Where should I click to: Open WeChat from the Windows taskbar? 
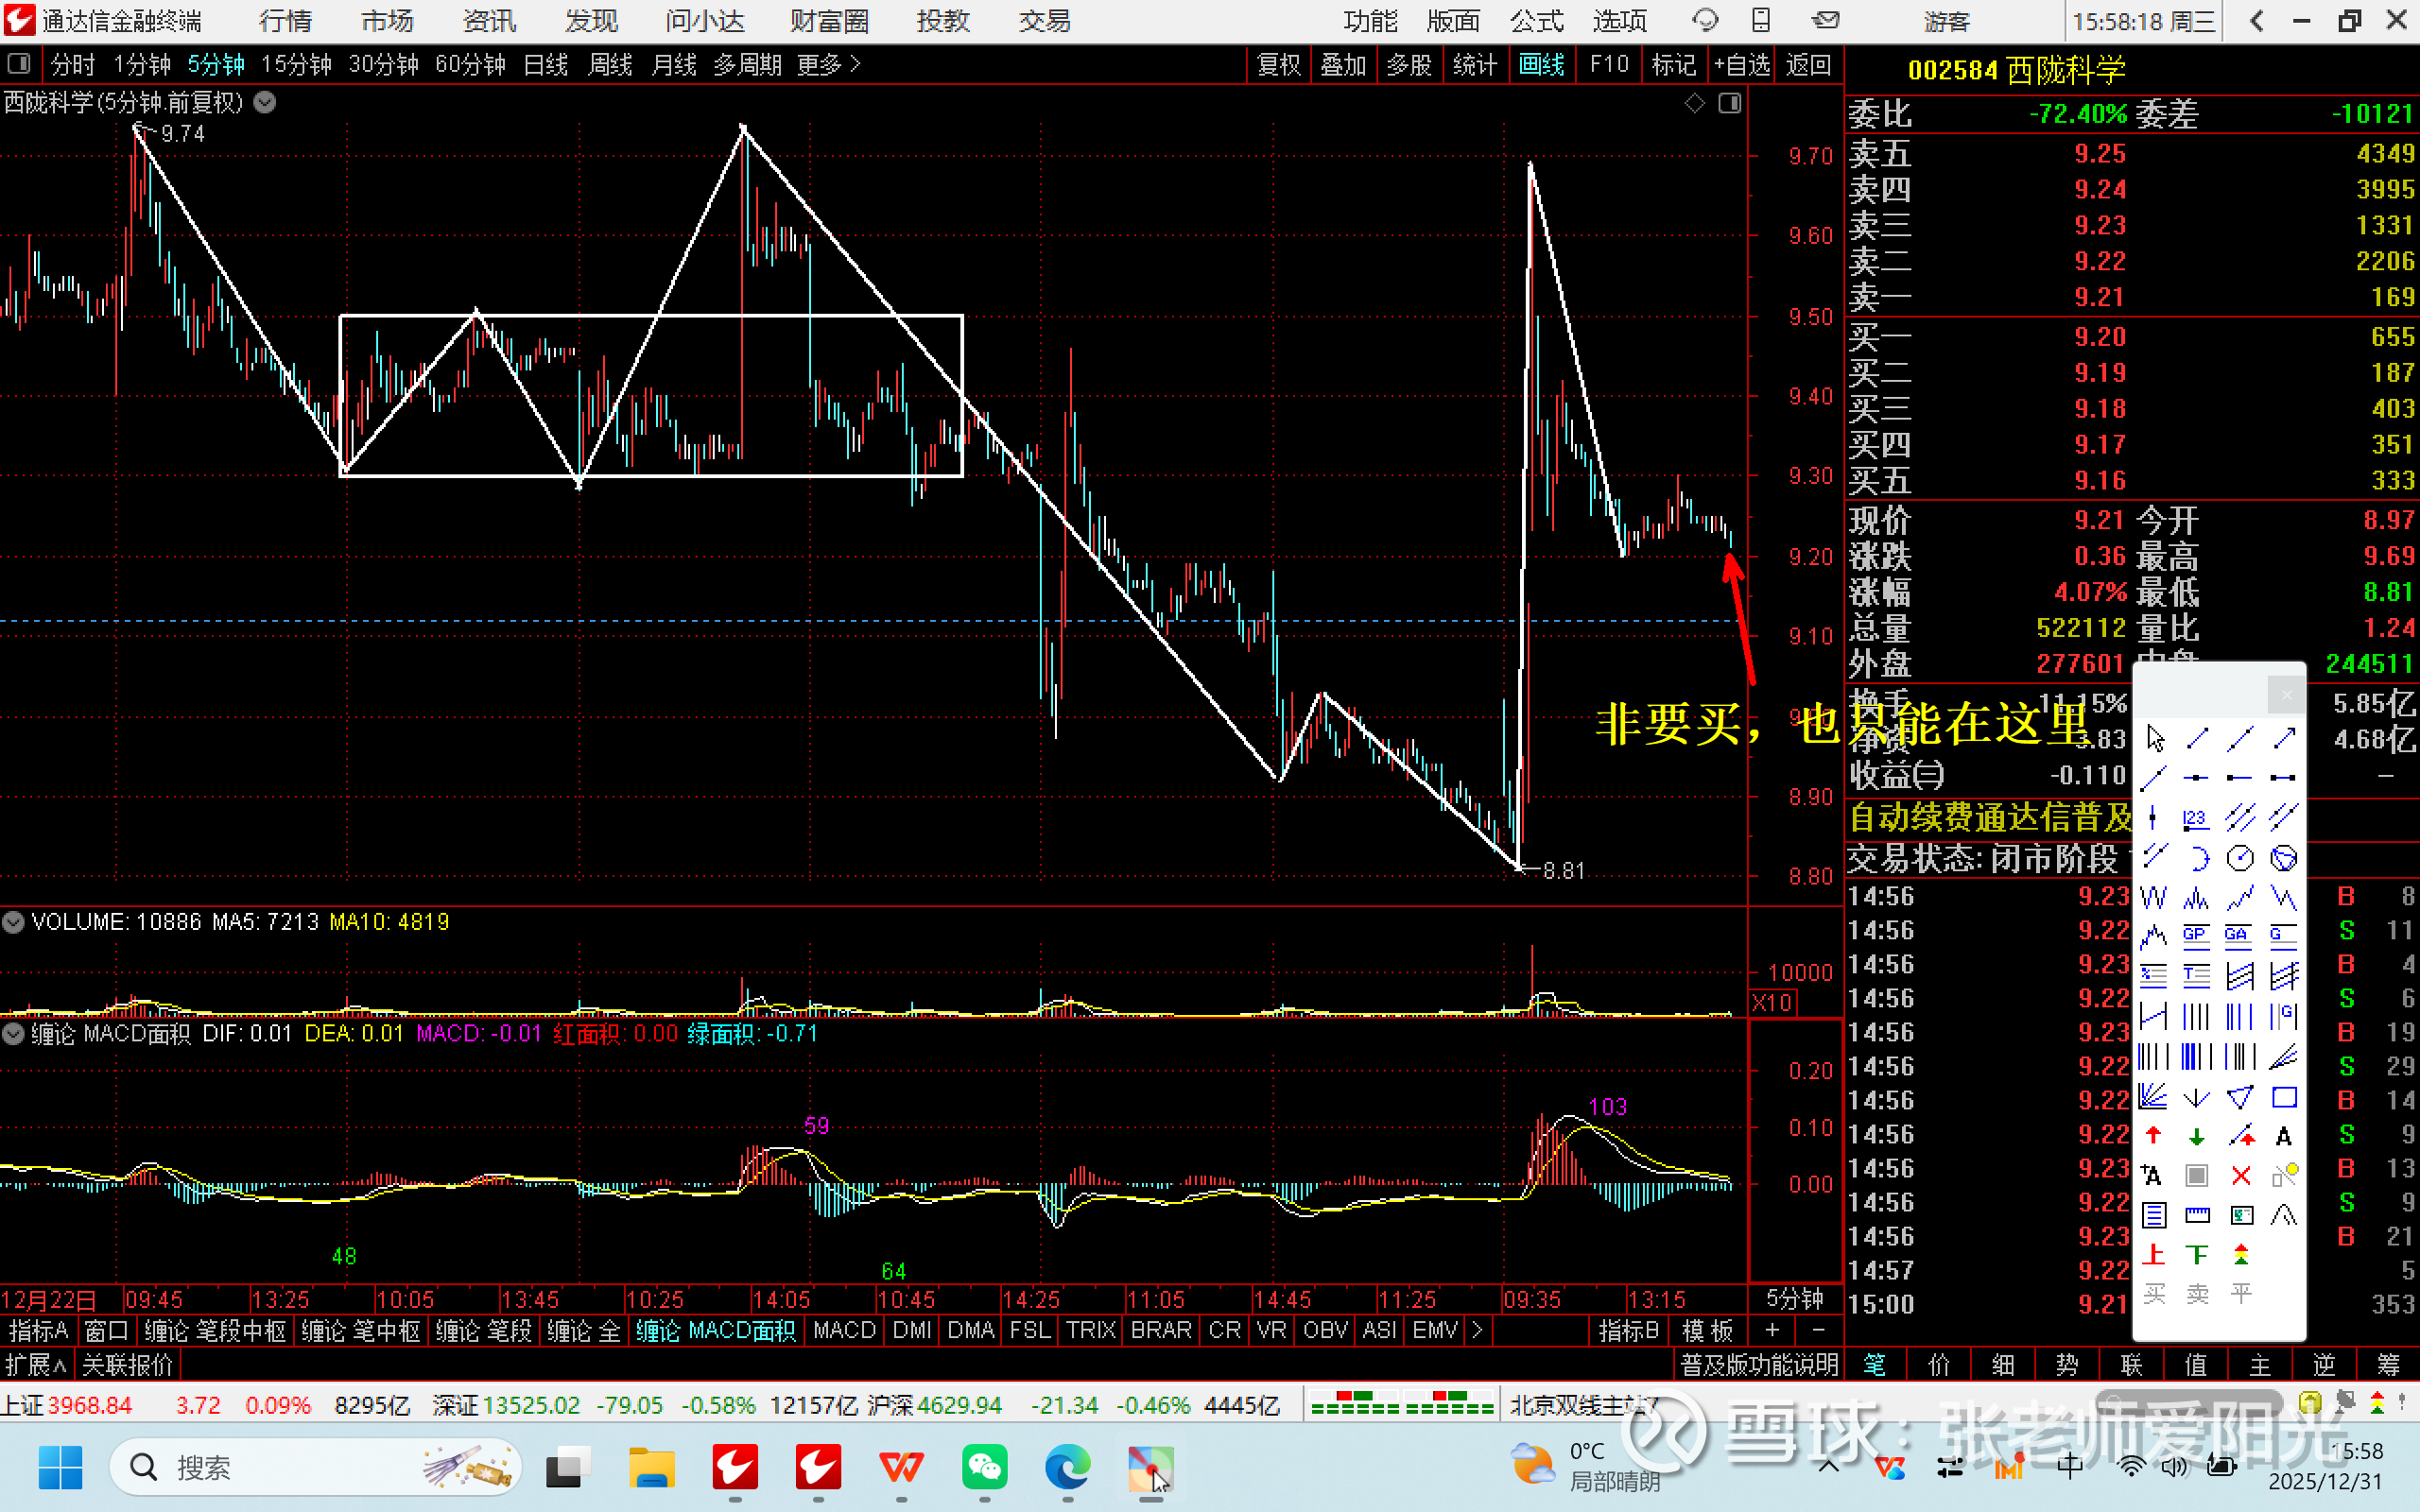[985, 1468]
